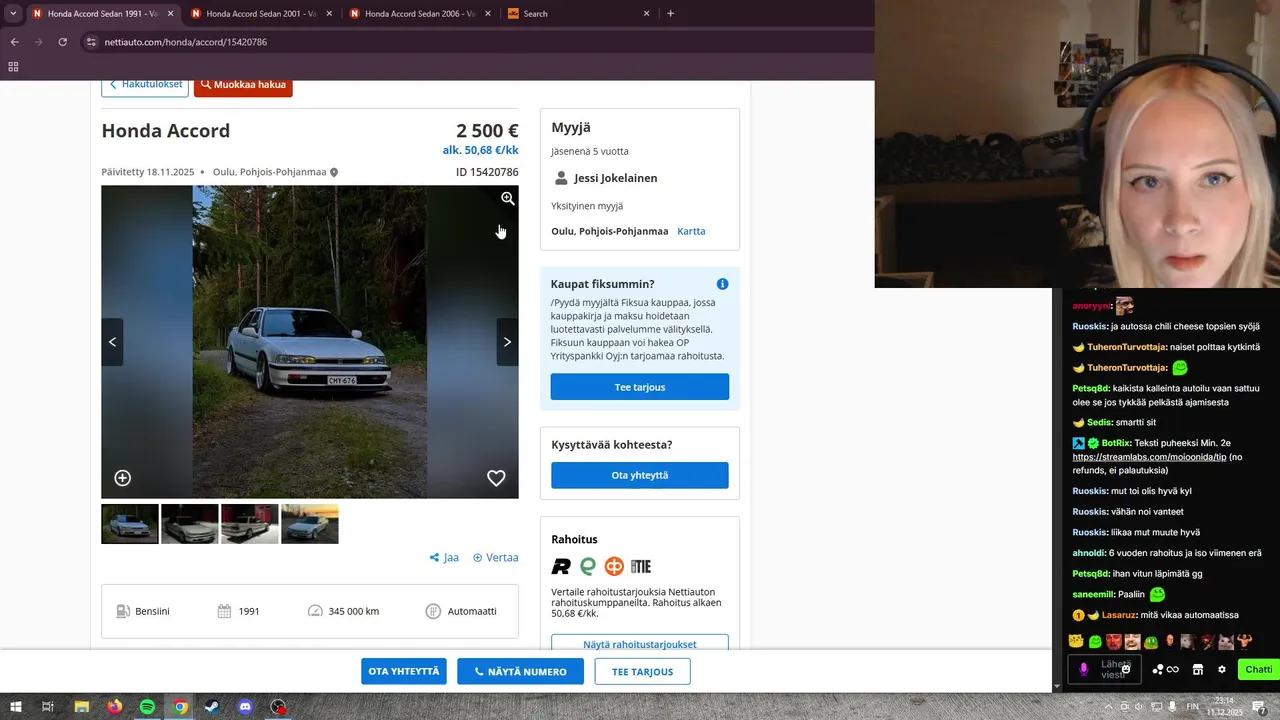Screen dimensions: 1280x720
Task: Click the Tee tarjous button in Kaupat fiksummin
Action: [640, 387]
